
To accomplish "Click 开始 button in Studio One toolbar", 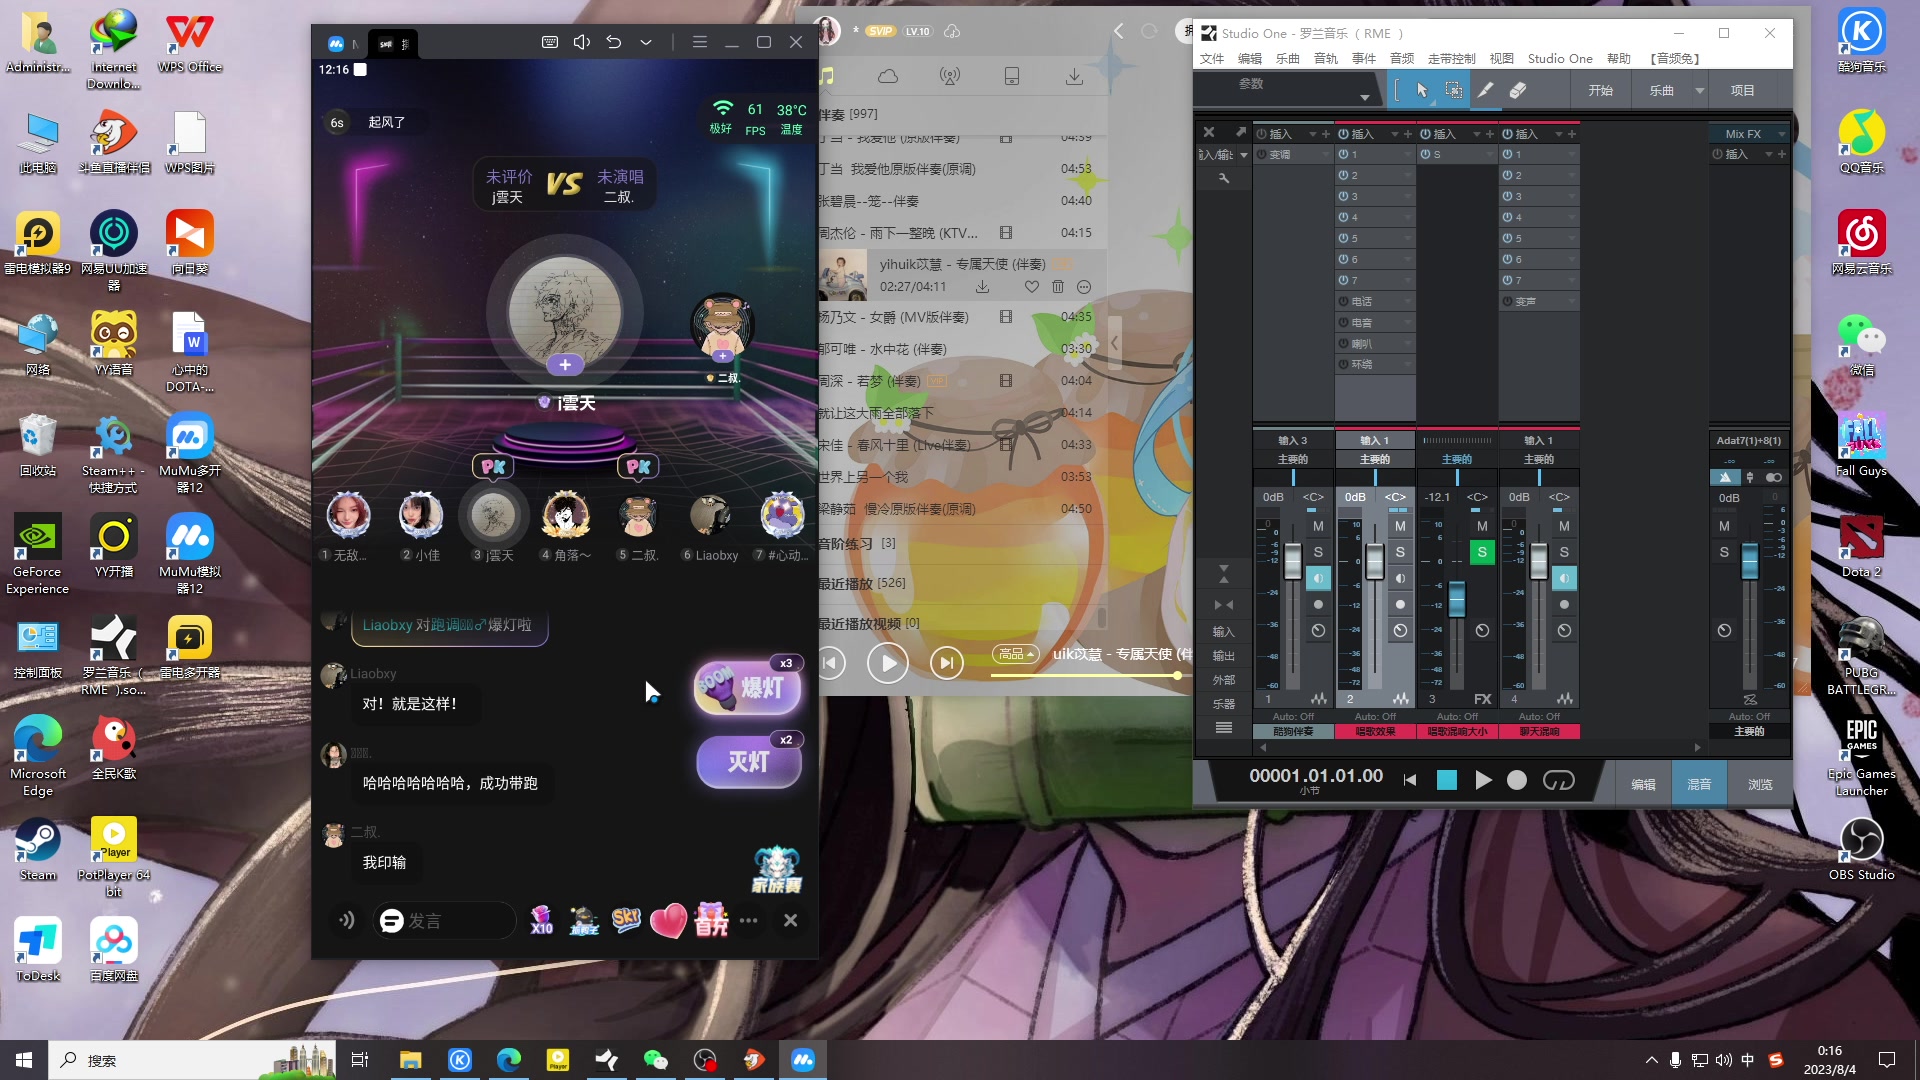I will [1601, 90].
